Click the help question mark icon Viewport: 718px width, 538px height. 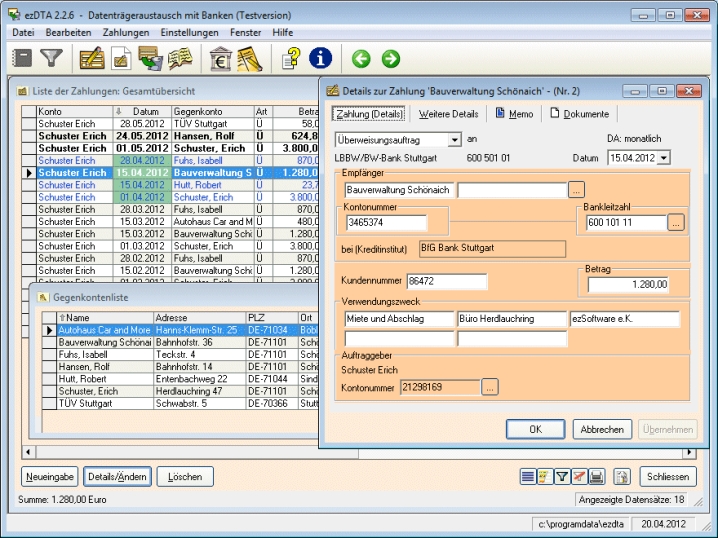pyautogui.click(x=290, y=59)
